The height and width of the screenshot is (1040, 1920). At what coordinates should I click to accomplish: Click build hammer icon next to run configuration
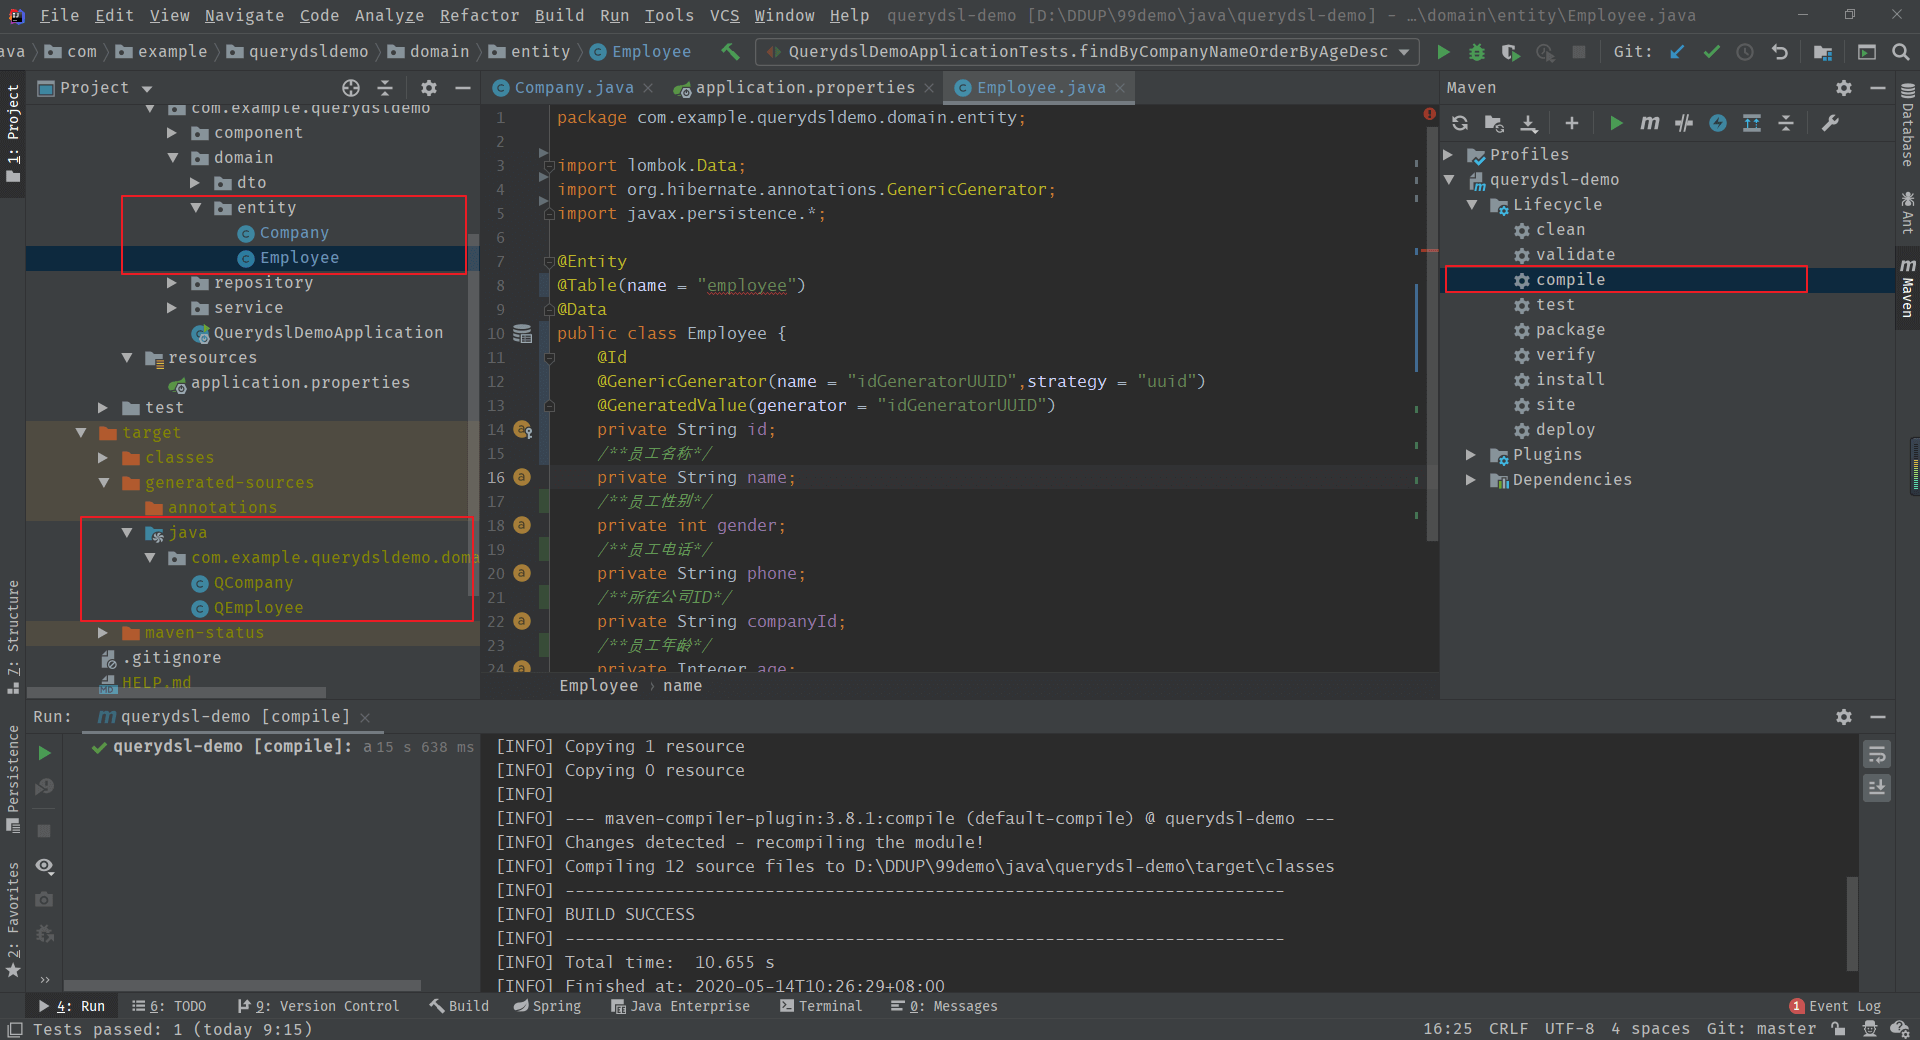(731, 52)
